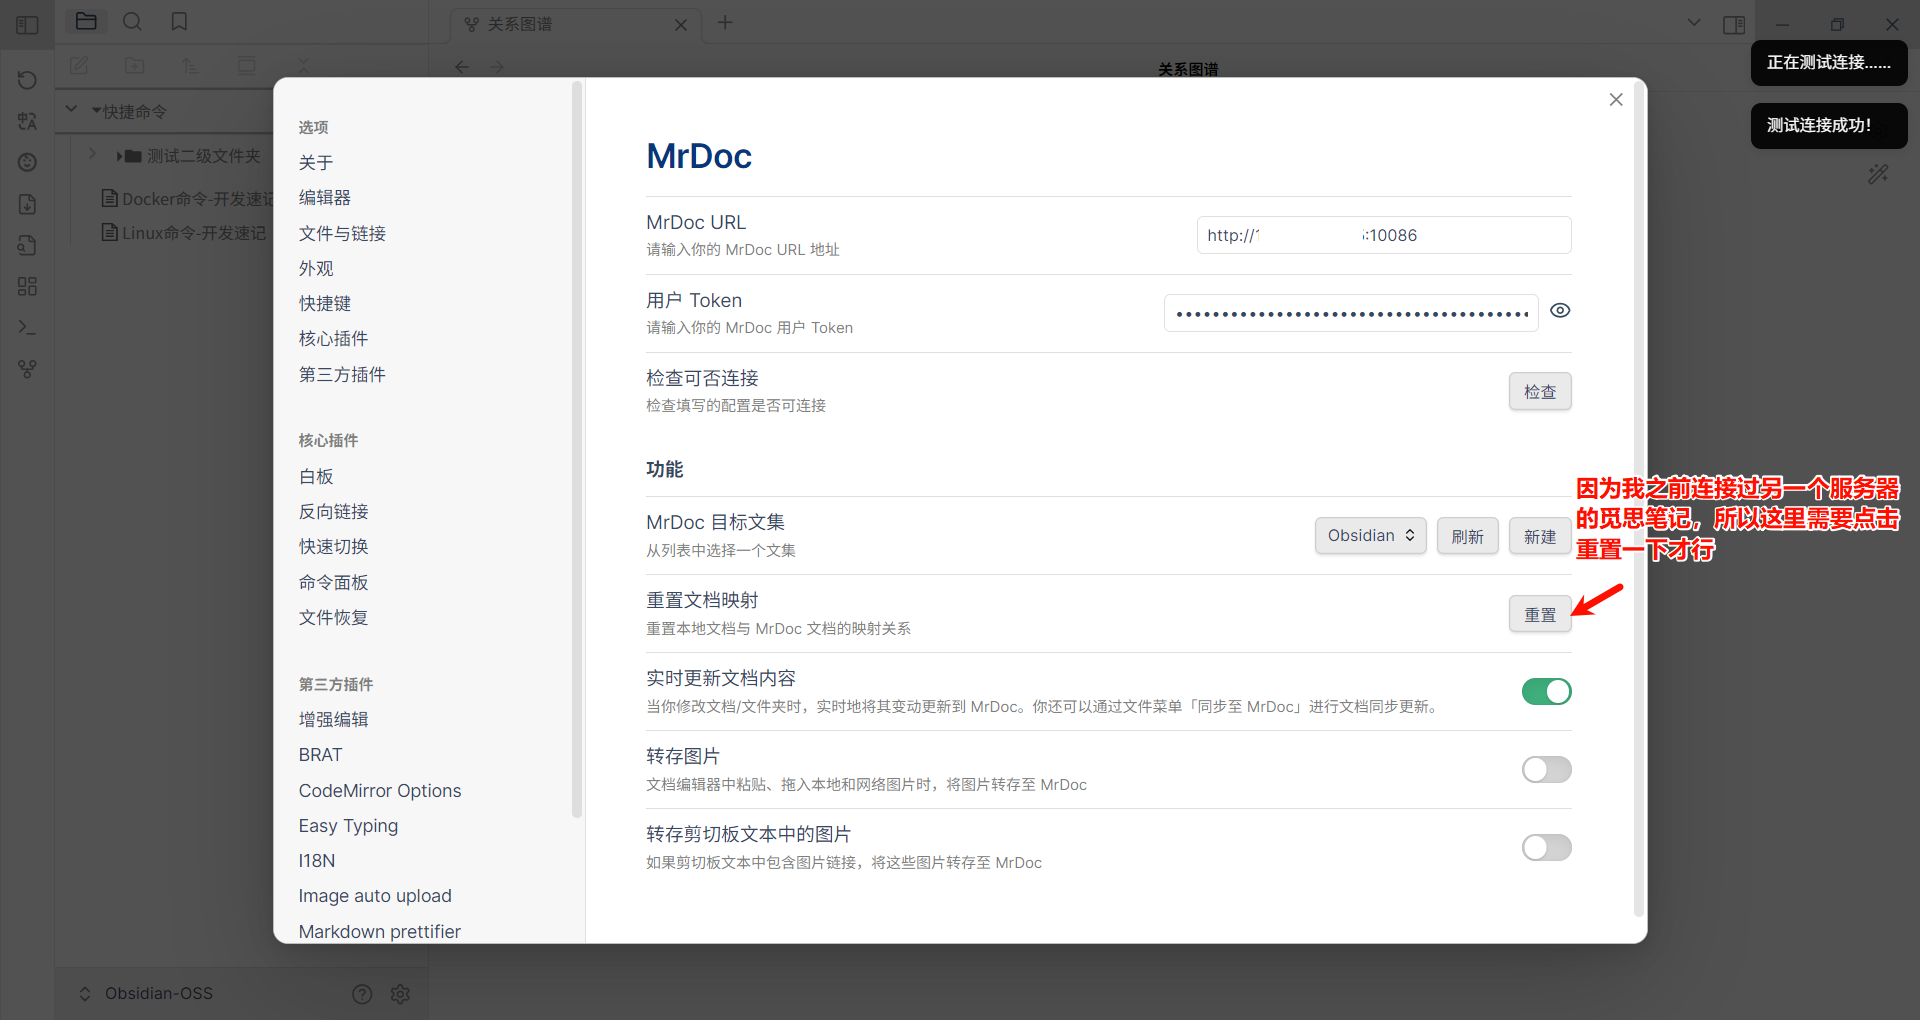The height and width of the screenshot is (1020, 1920).
Task: Navigate back with the left arrow
Action: click(461, 67)
